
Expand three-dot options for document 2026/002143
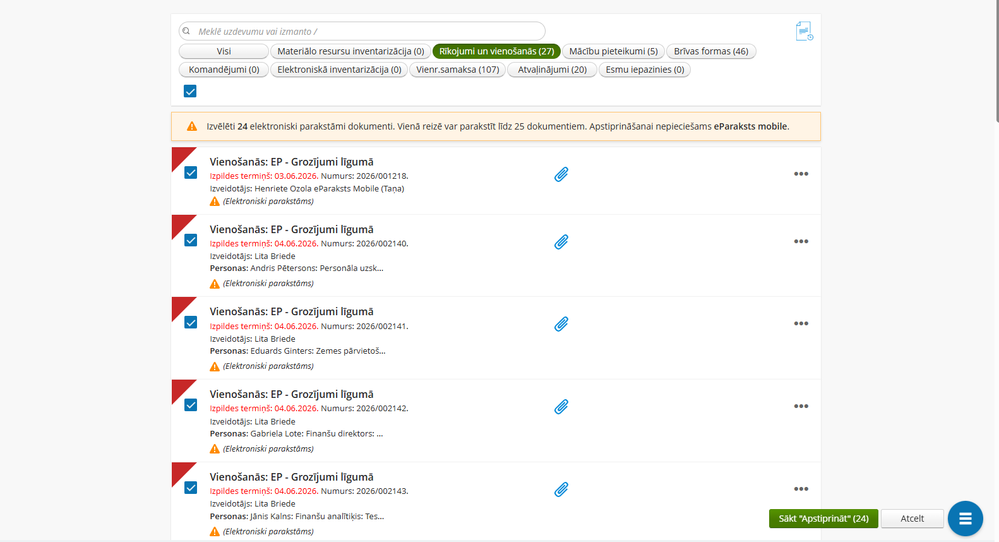(x=801, y=489)
